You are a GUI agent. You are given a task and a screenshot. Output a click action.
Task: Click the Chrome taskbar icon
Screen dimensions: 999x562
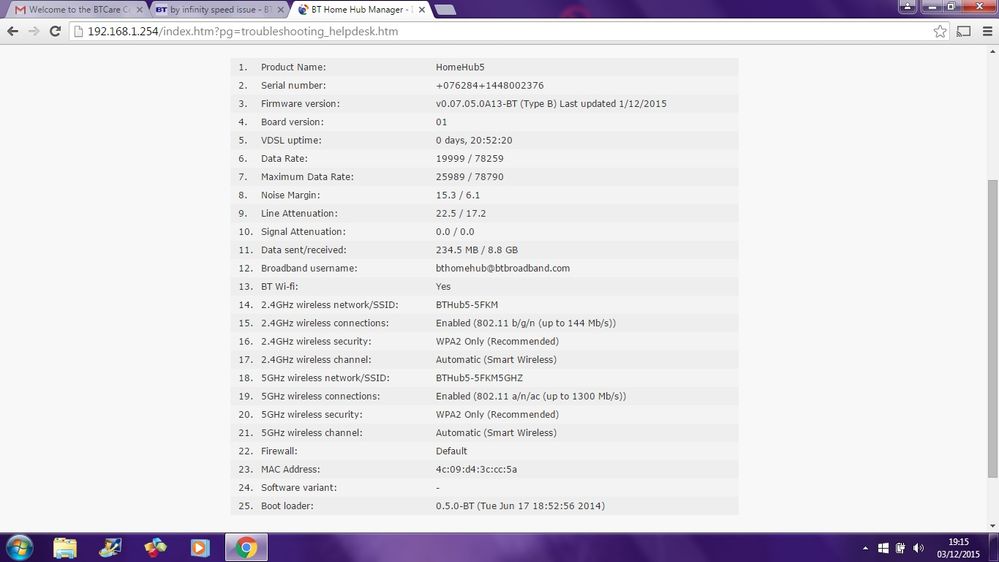(x=246, y=547)
